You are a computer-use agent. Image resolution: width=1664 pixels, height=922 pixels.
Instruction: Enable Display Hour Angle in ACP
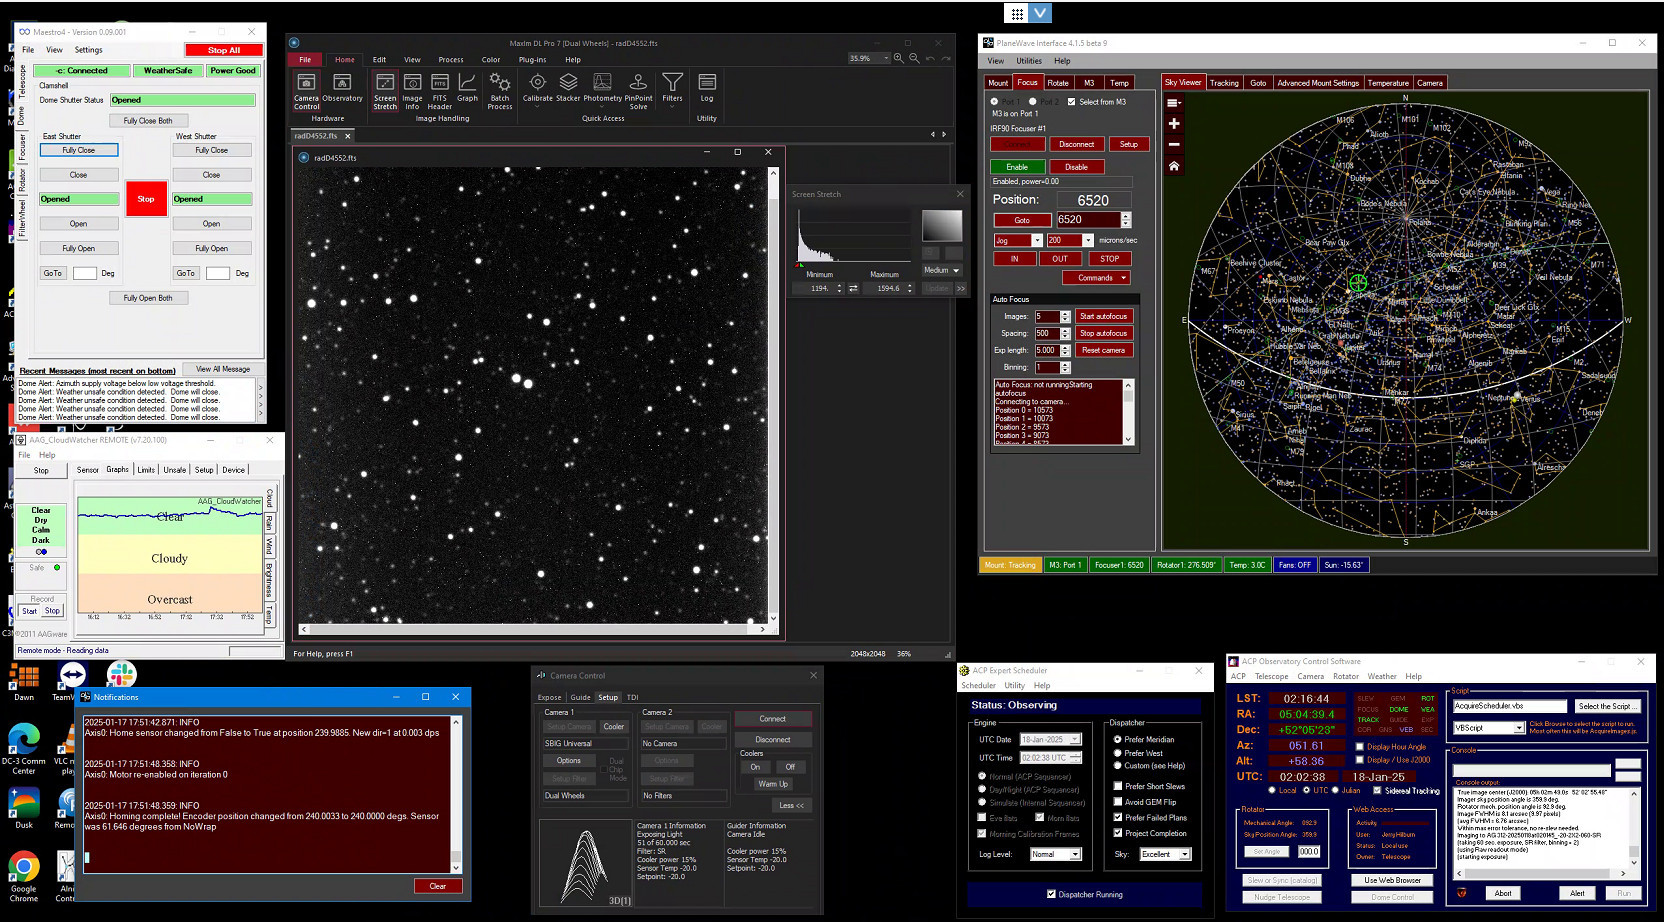pos(1360,746)
